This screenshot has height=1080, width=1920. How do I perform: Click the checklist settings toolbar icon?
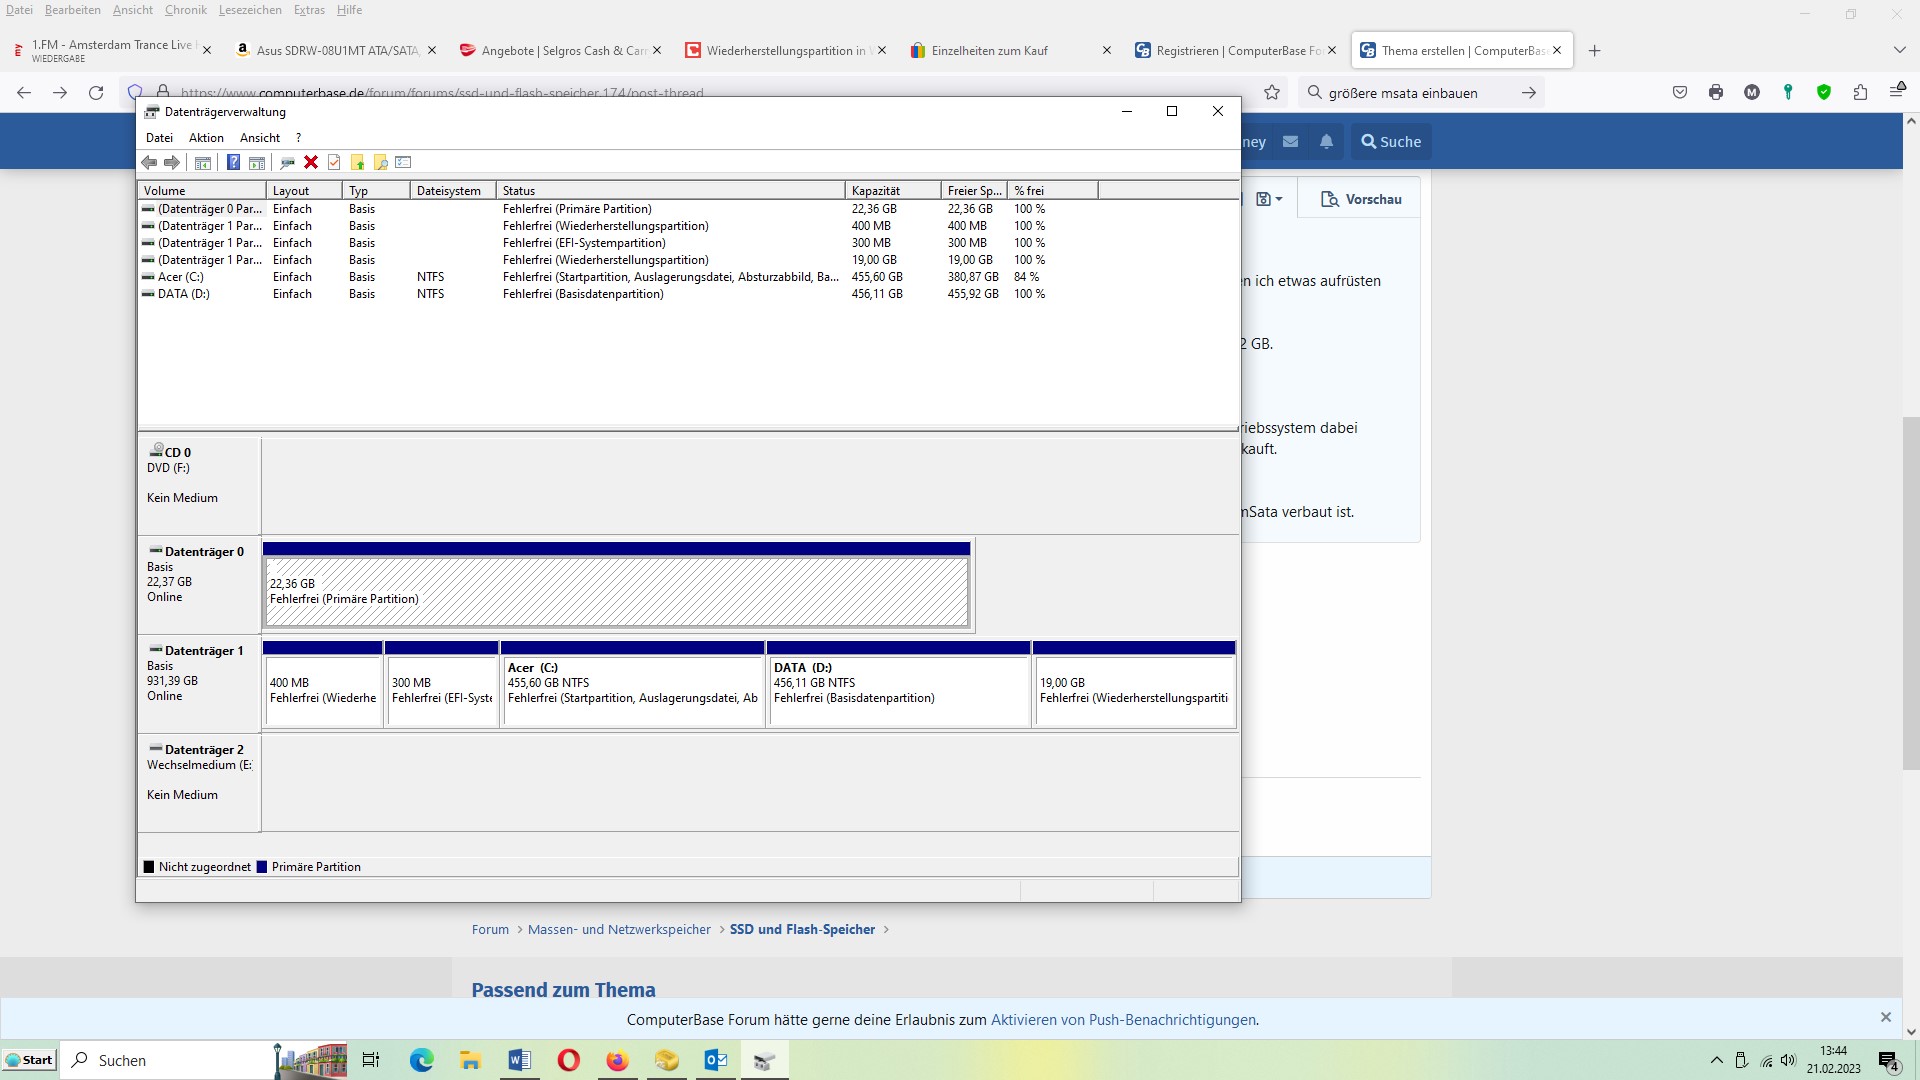pyautogui.click(x=403, y=162)
